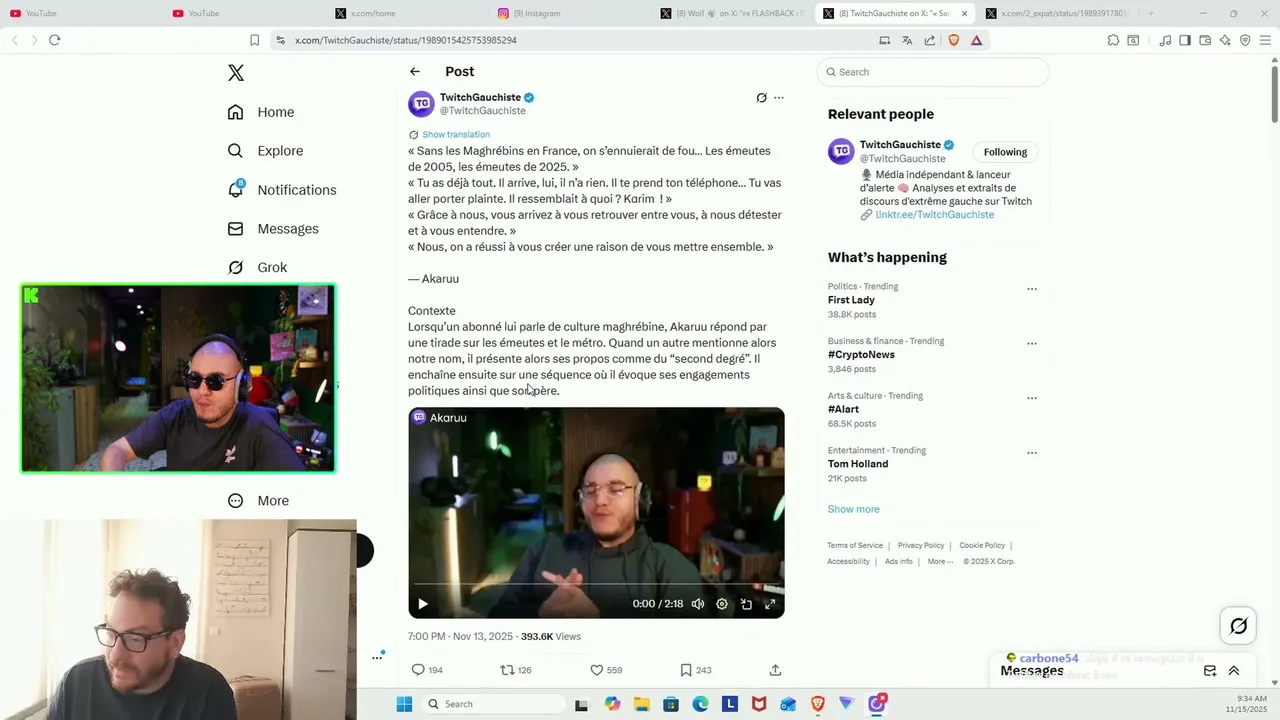The width and height of the screenshot is (1280, 720).
Task: Expand the Messages drawer
Action: [1234, 671]
